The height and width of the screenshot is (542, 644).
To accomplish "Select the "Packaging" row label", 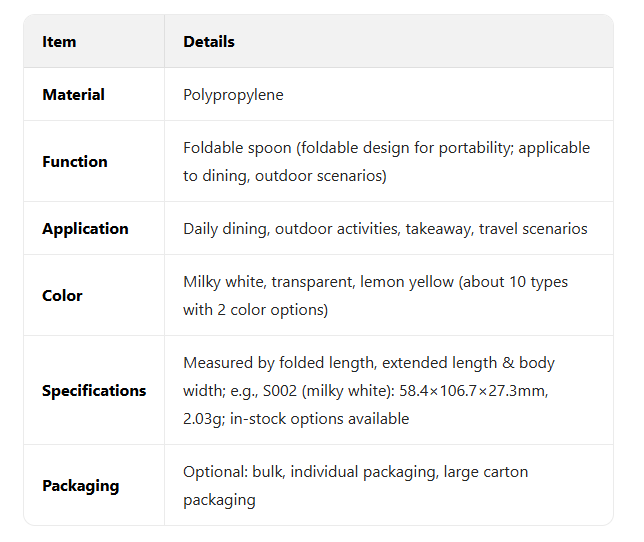I will pos(80,486).
